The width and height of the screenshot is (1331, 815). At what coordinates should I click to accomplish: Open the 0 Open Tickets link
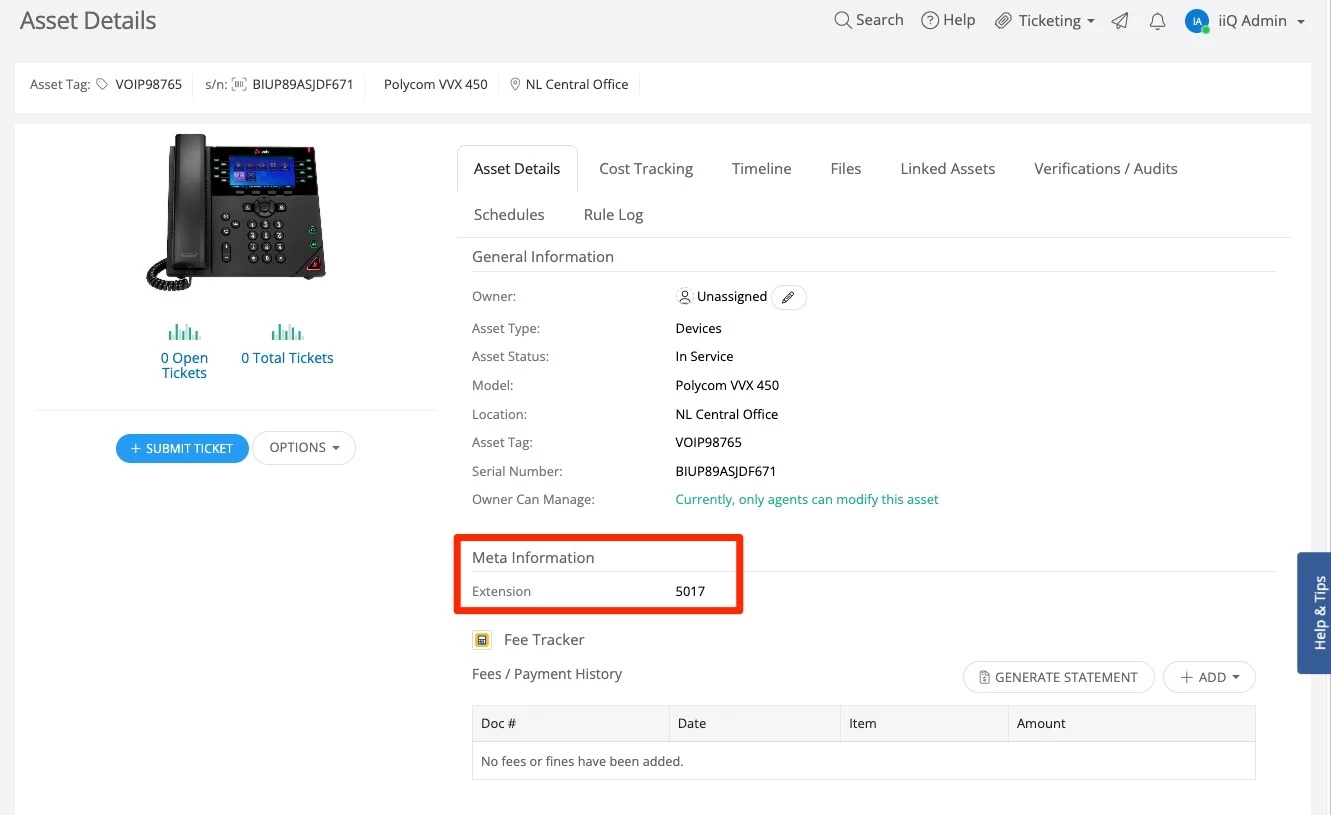[184, 365]
